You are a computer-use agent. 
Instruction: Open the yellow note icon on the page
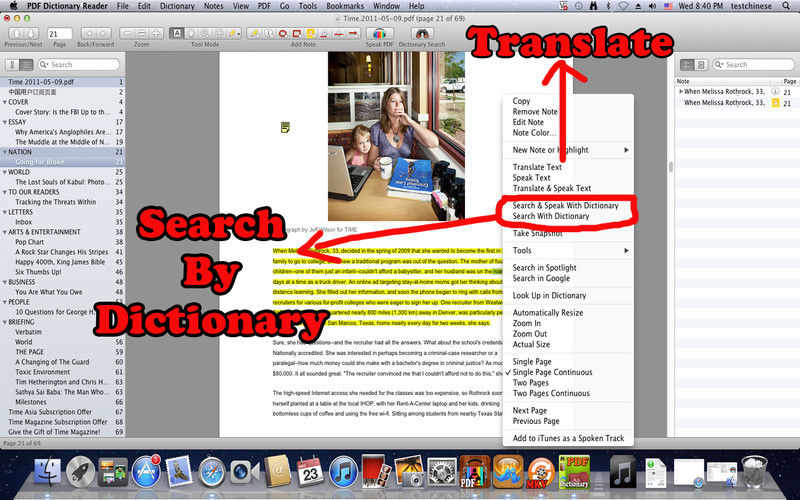coord(285,127)
